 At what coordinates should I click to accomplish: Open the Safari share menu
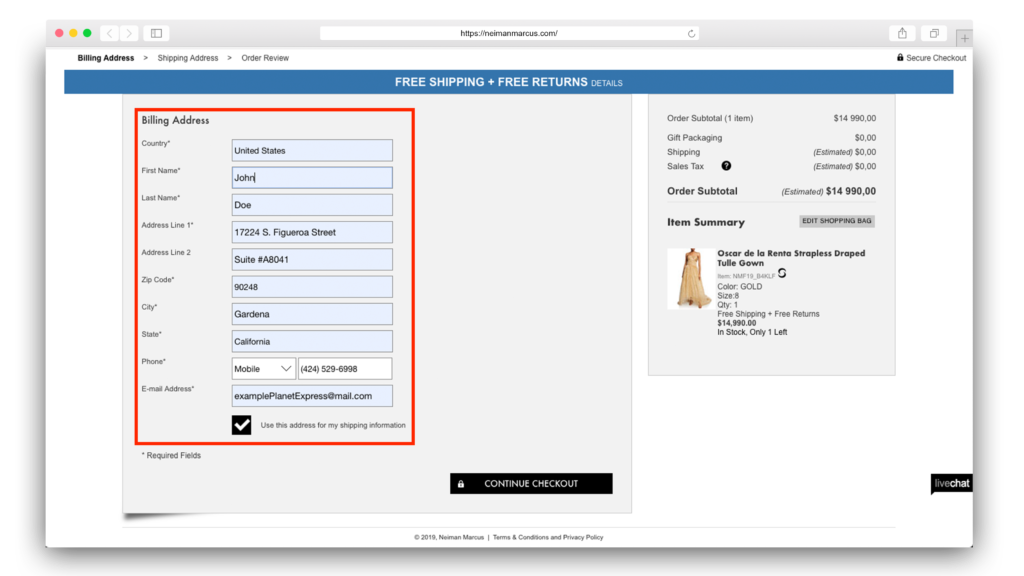tap(902, 33)
